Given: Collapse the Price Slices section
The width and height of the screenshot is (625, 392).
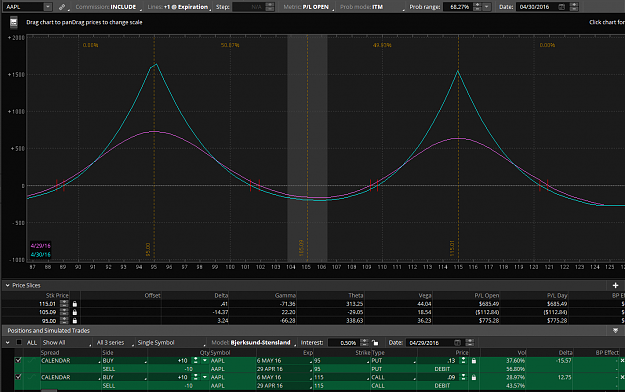Looking at the screenshot, I should tap(8, 285).
